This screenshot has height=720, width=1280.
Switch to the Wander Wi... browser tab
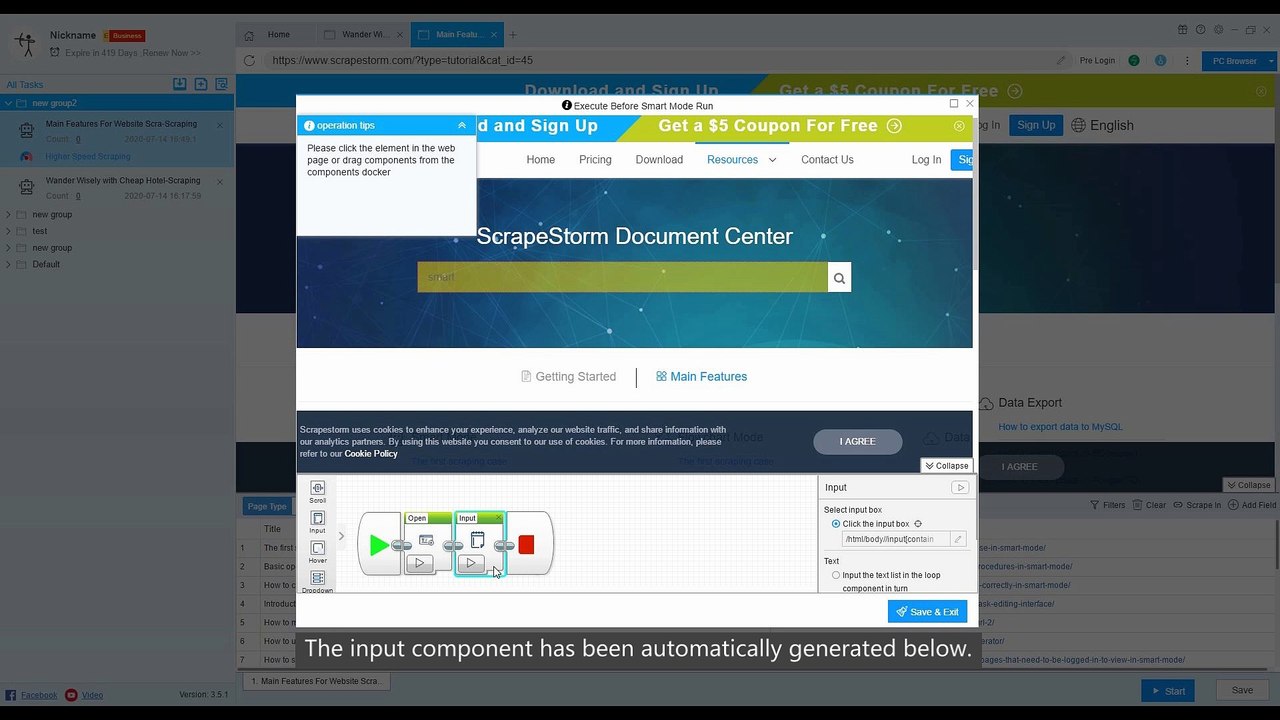coord(364,35)
